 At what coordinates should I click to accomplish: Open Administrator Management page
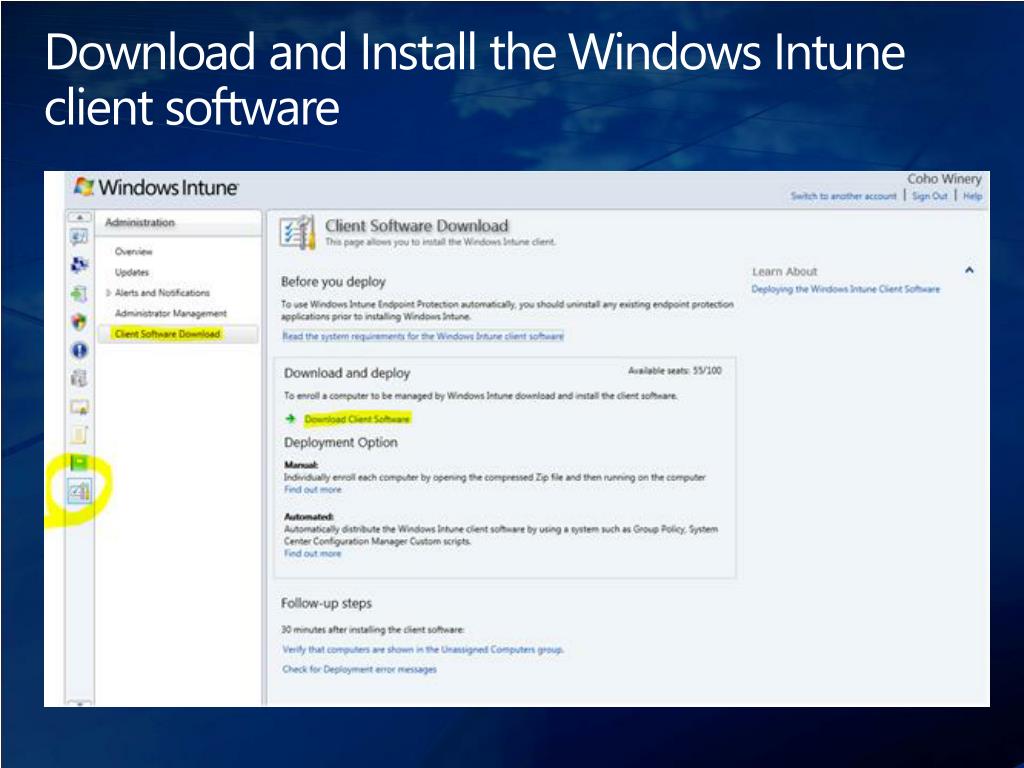tap(170, 313)
